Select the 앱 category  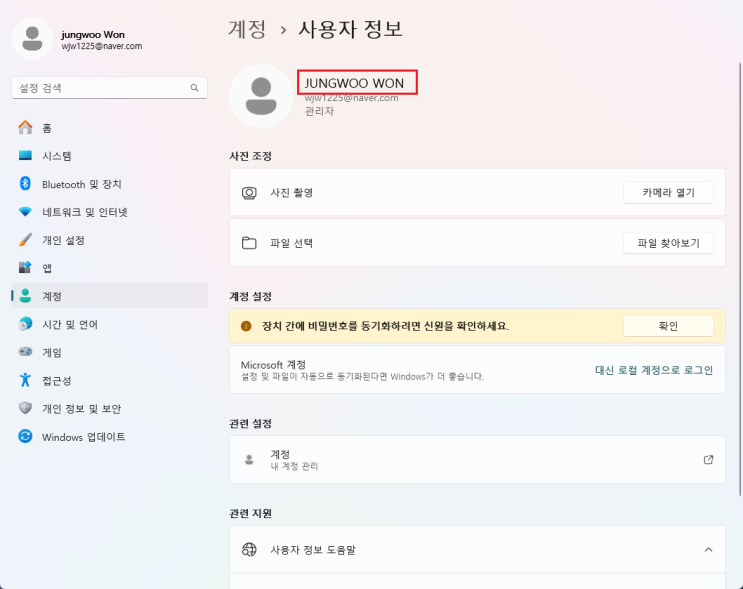(x=109, y=268)
